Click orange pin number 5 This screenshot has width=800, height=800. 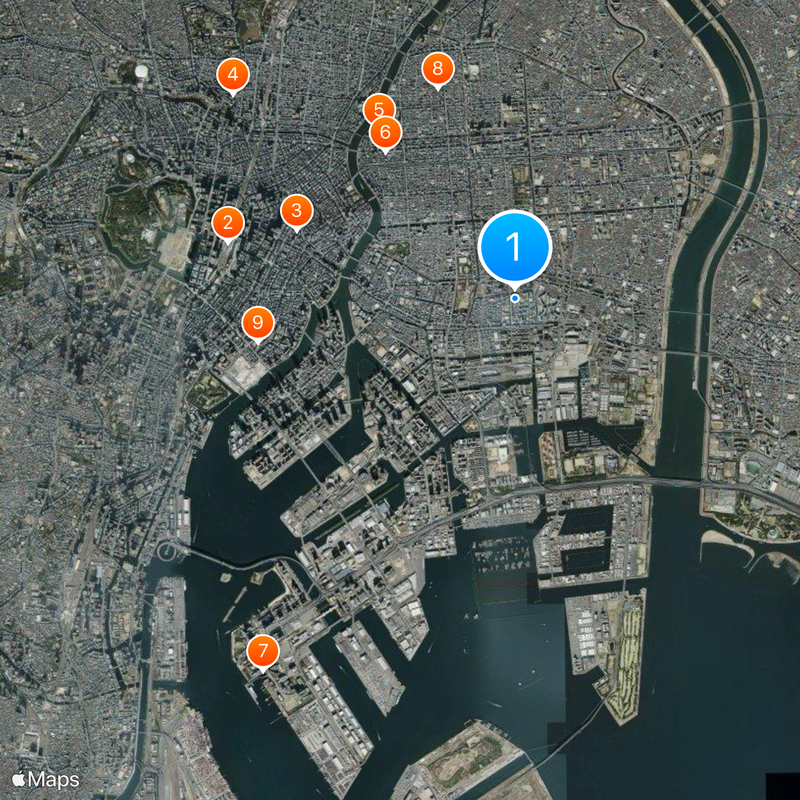379,109
